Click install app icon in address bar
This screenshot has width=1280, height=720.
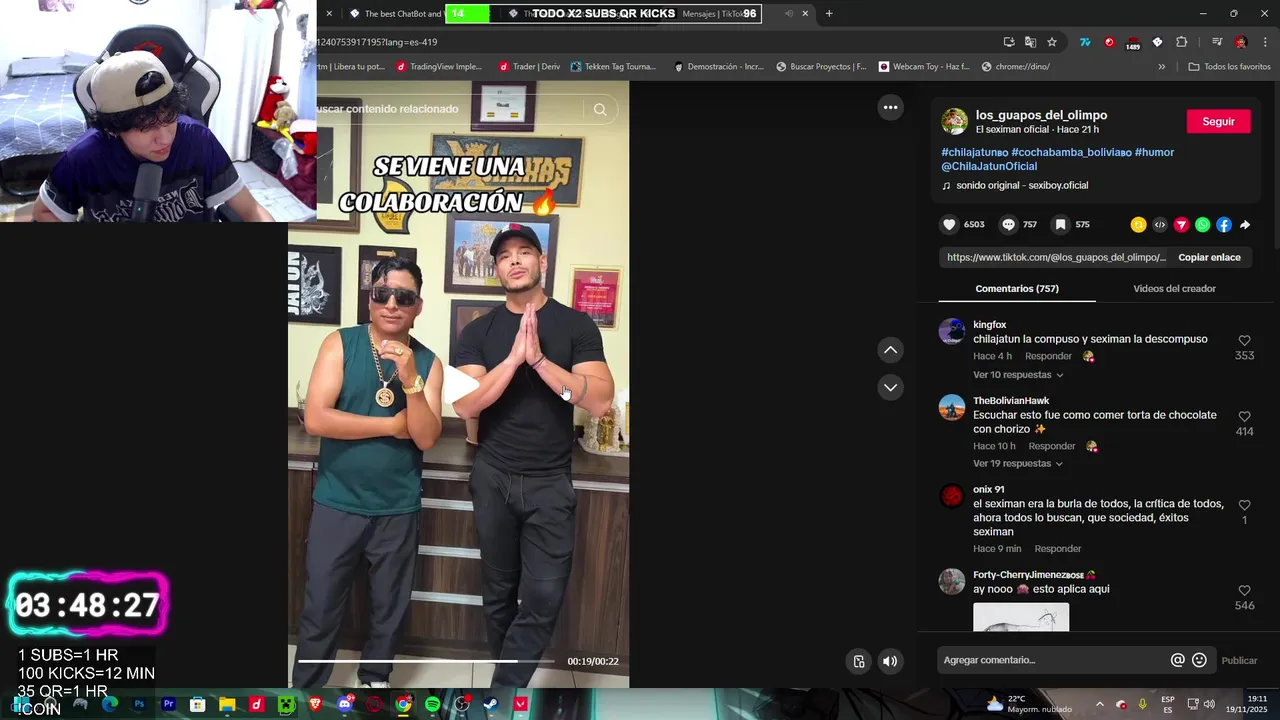pos(1009,42)
